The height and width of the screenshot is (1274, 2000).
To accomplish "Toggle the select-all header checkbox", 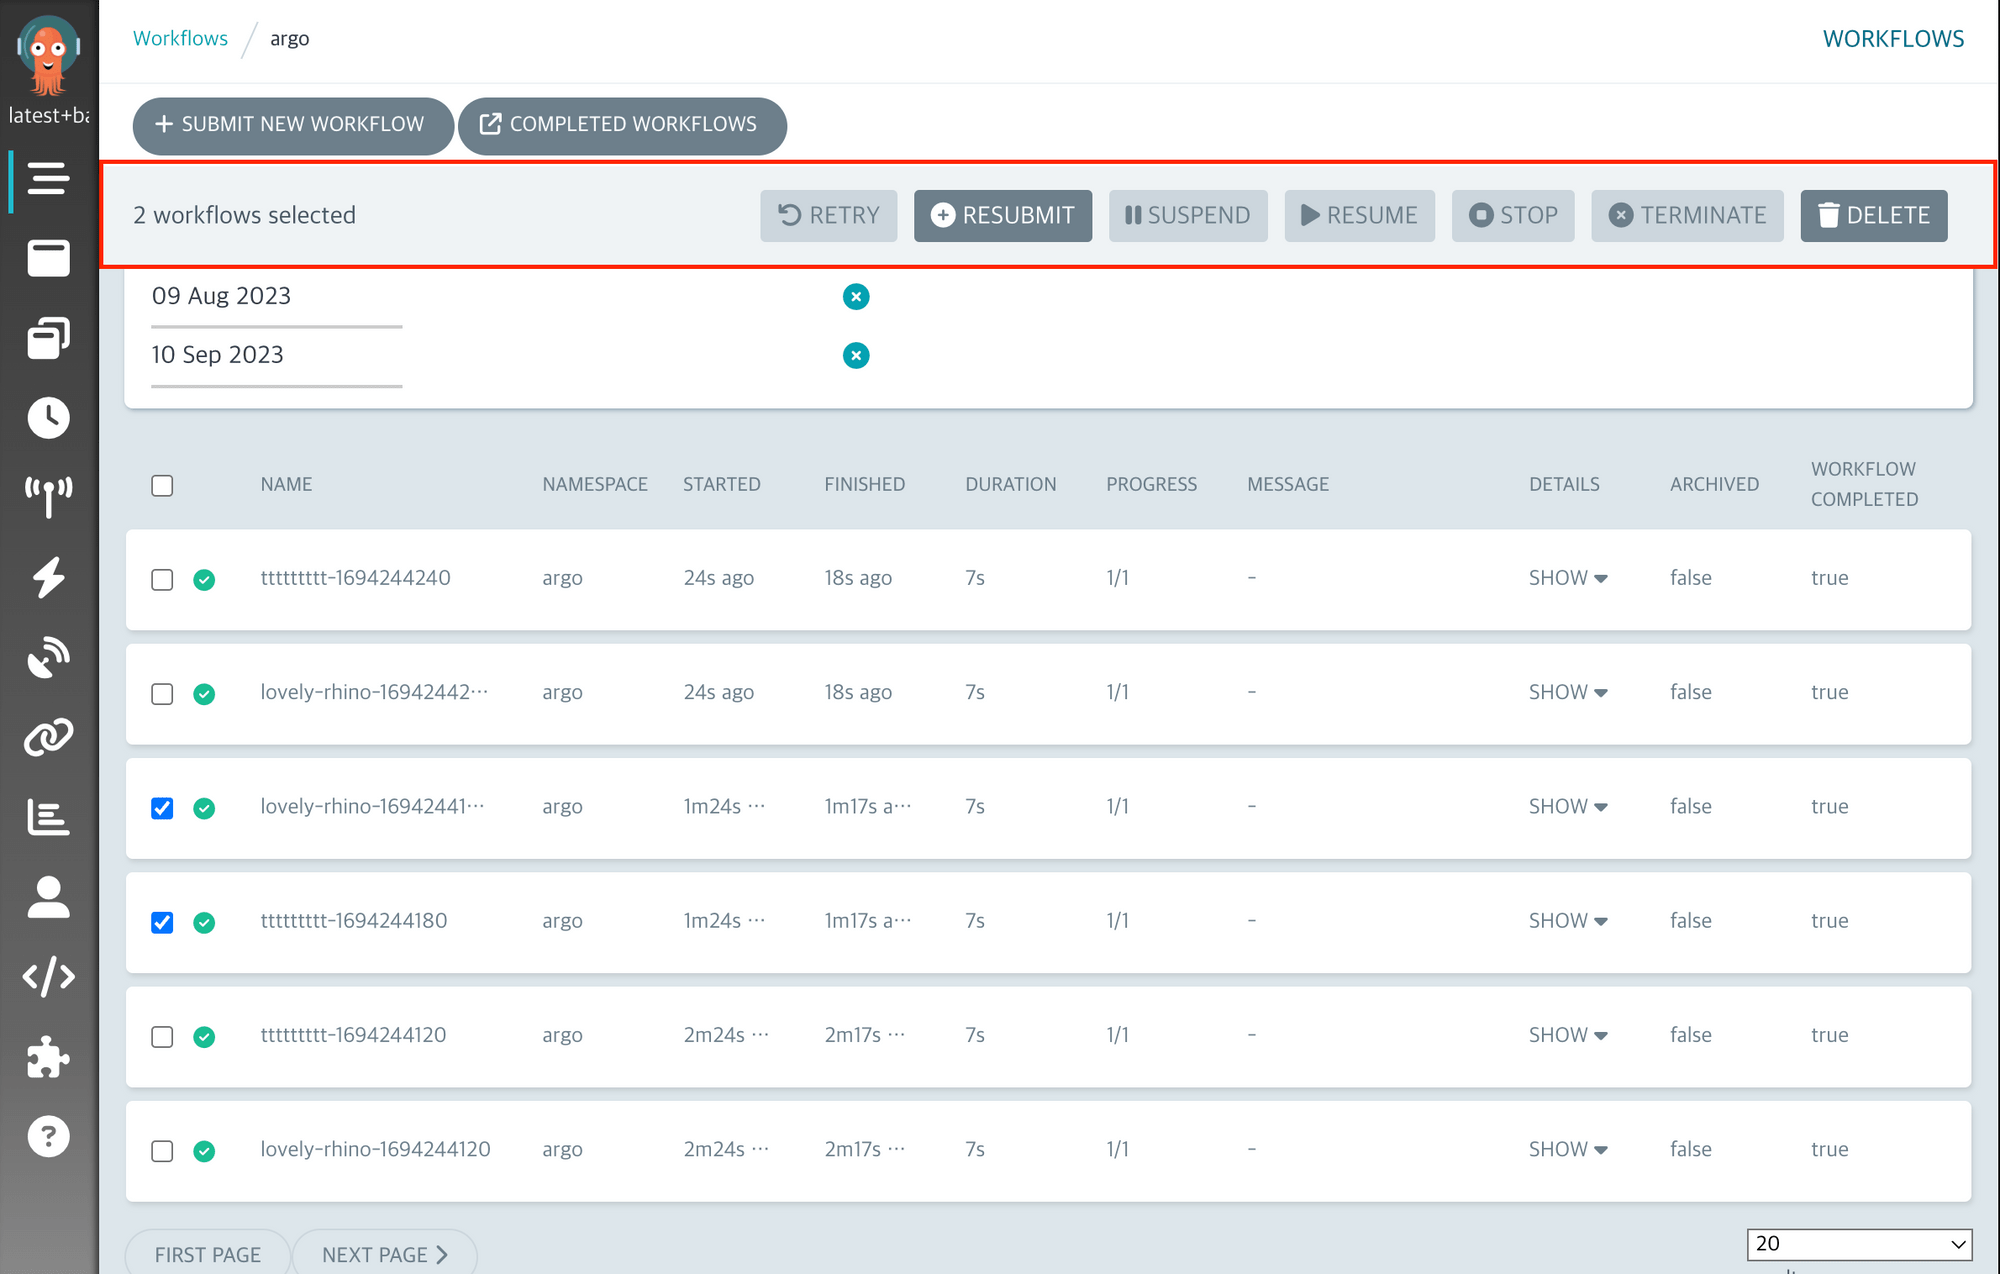I will coord(162,485).
